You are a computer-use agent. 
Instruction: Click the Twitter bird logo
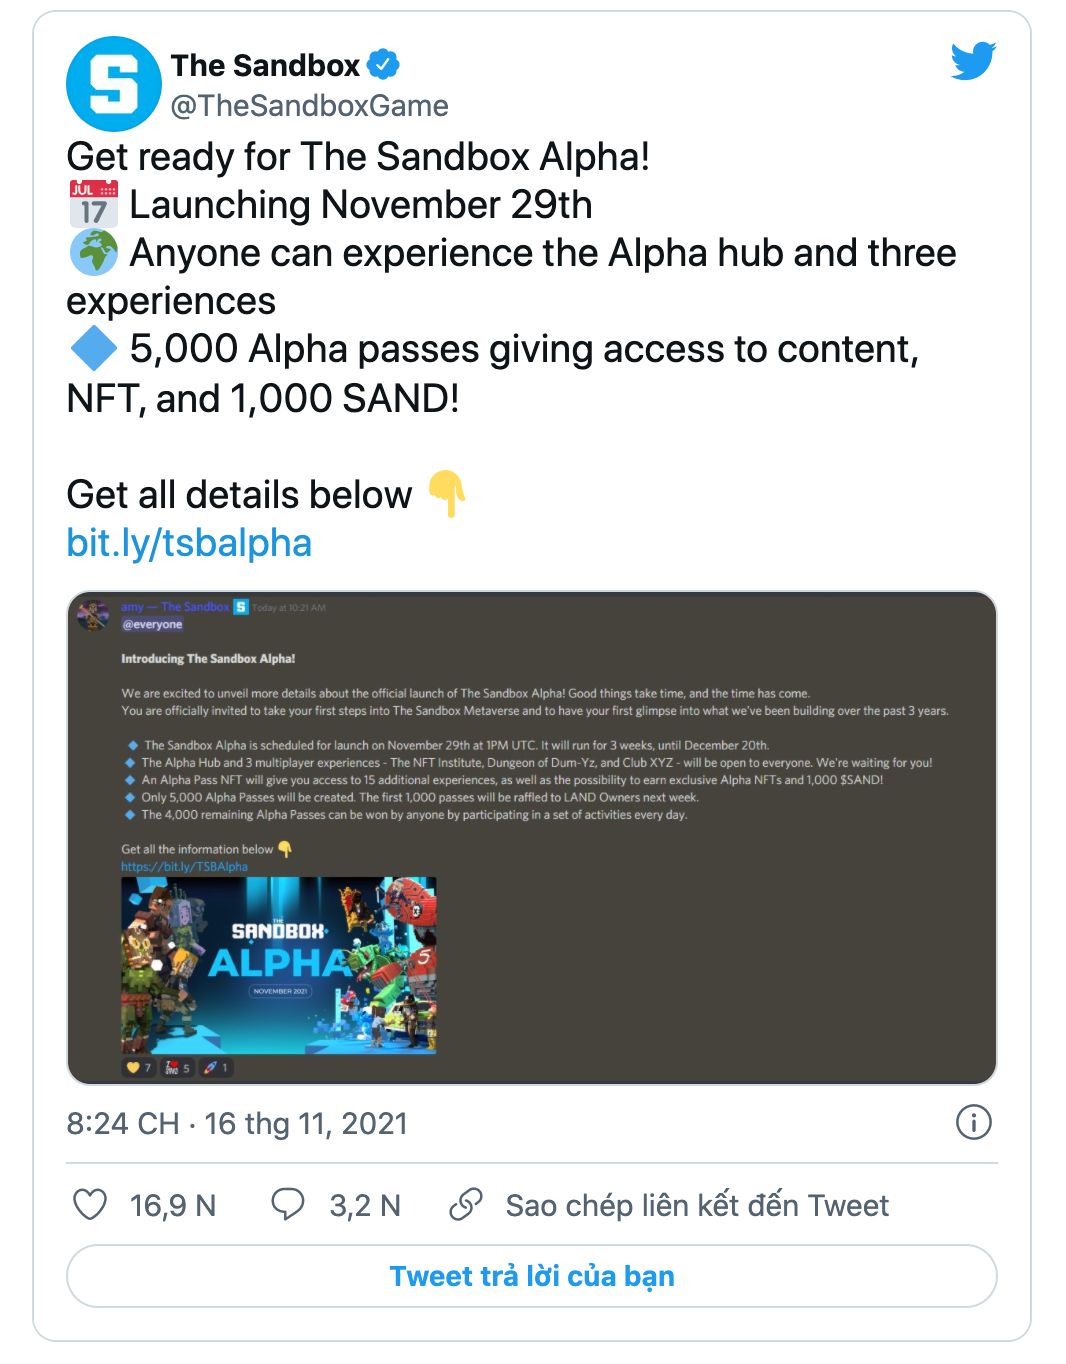coord(973,61)
